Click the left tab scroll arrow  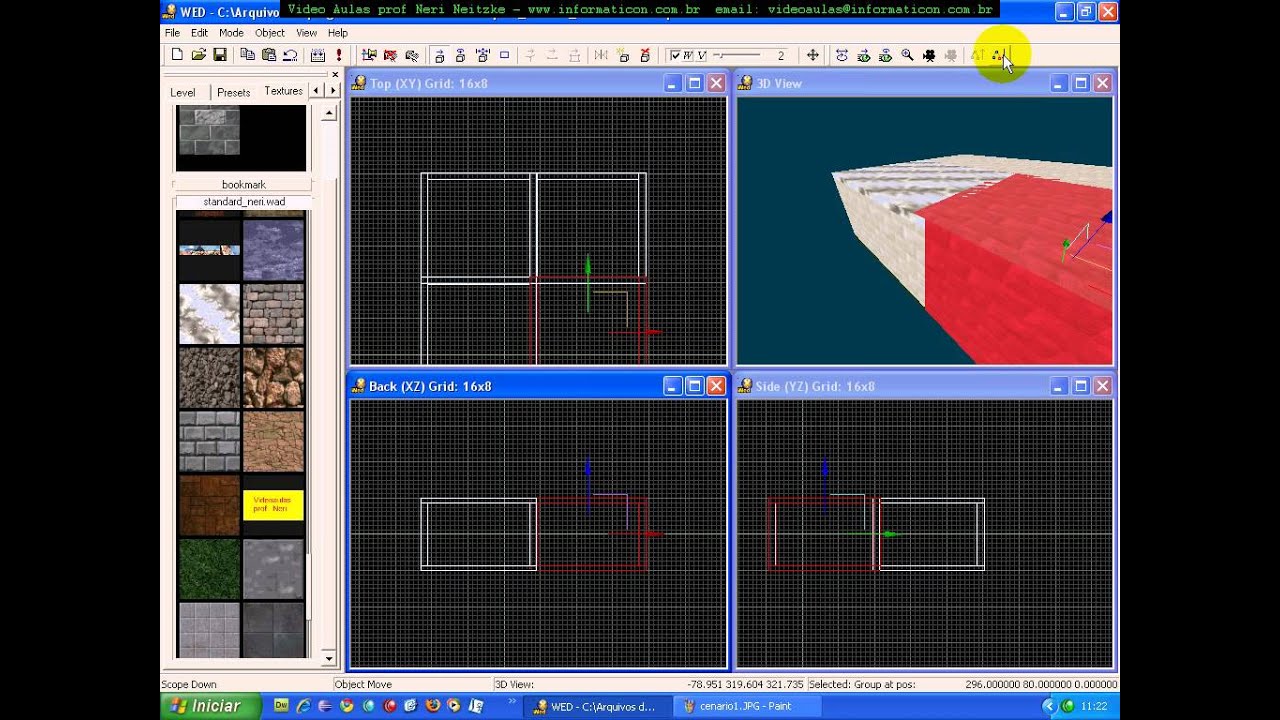point(316,91)
